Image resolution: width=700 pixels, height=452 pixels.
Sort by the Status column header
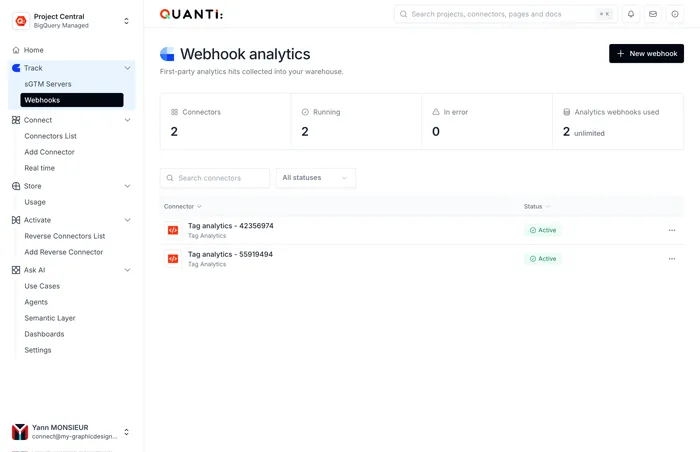click(x=537, y=206)
